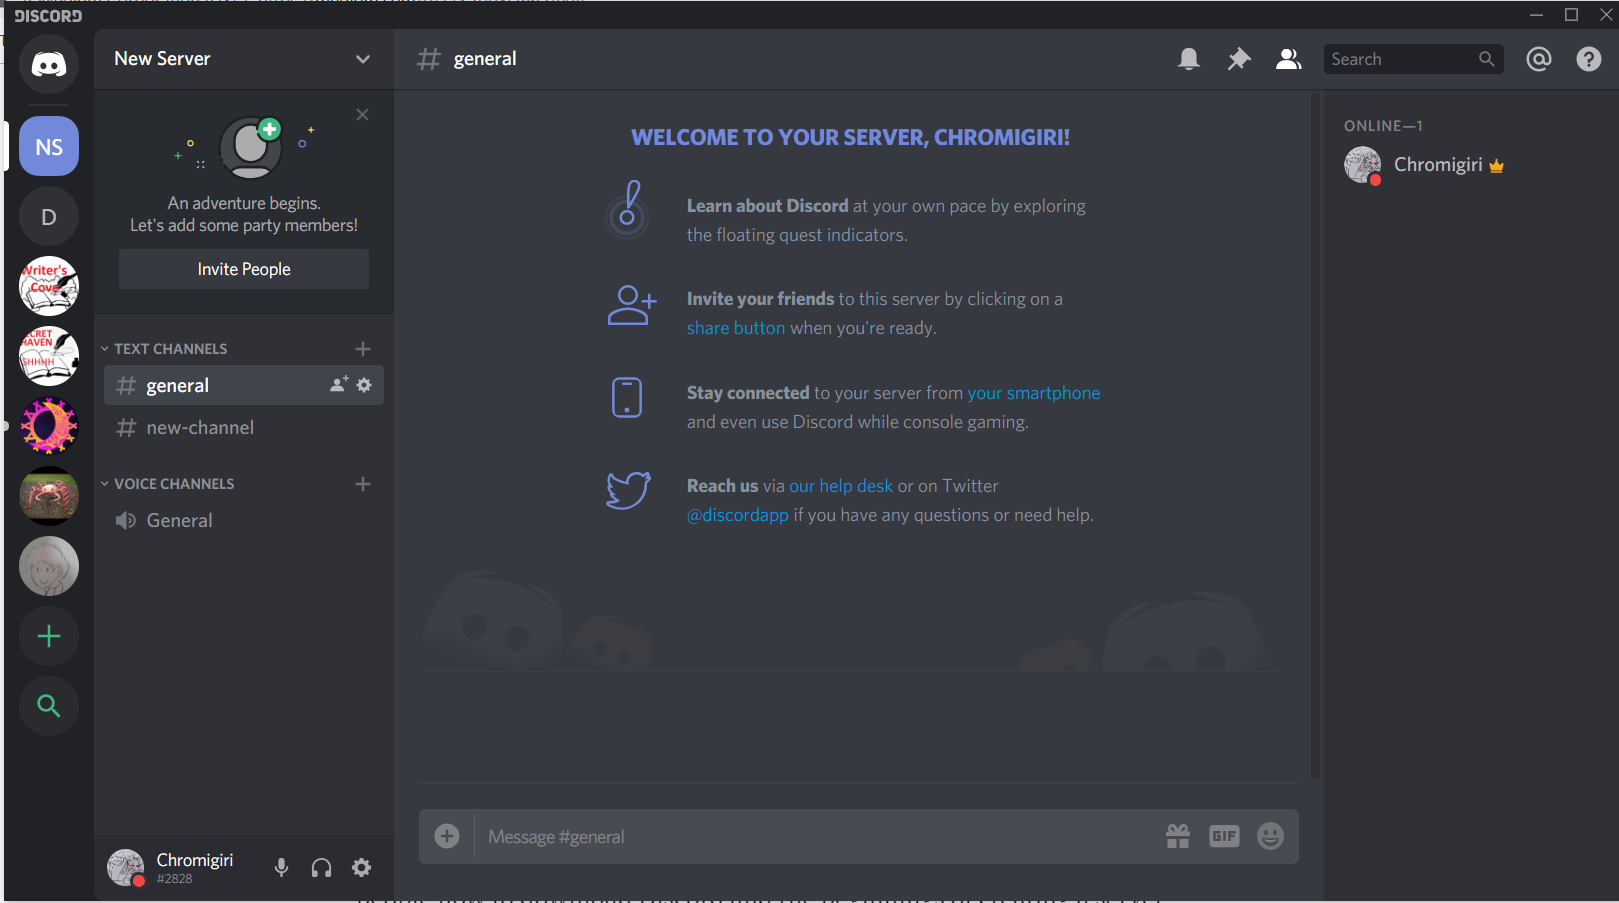The height and width of the screenshot is (903, 1619).
Task: Open the share button link
Action: click(x=736, y=328)
